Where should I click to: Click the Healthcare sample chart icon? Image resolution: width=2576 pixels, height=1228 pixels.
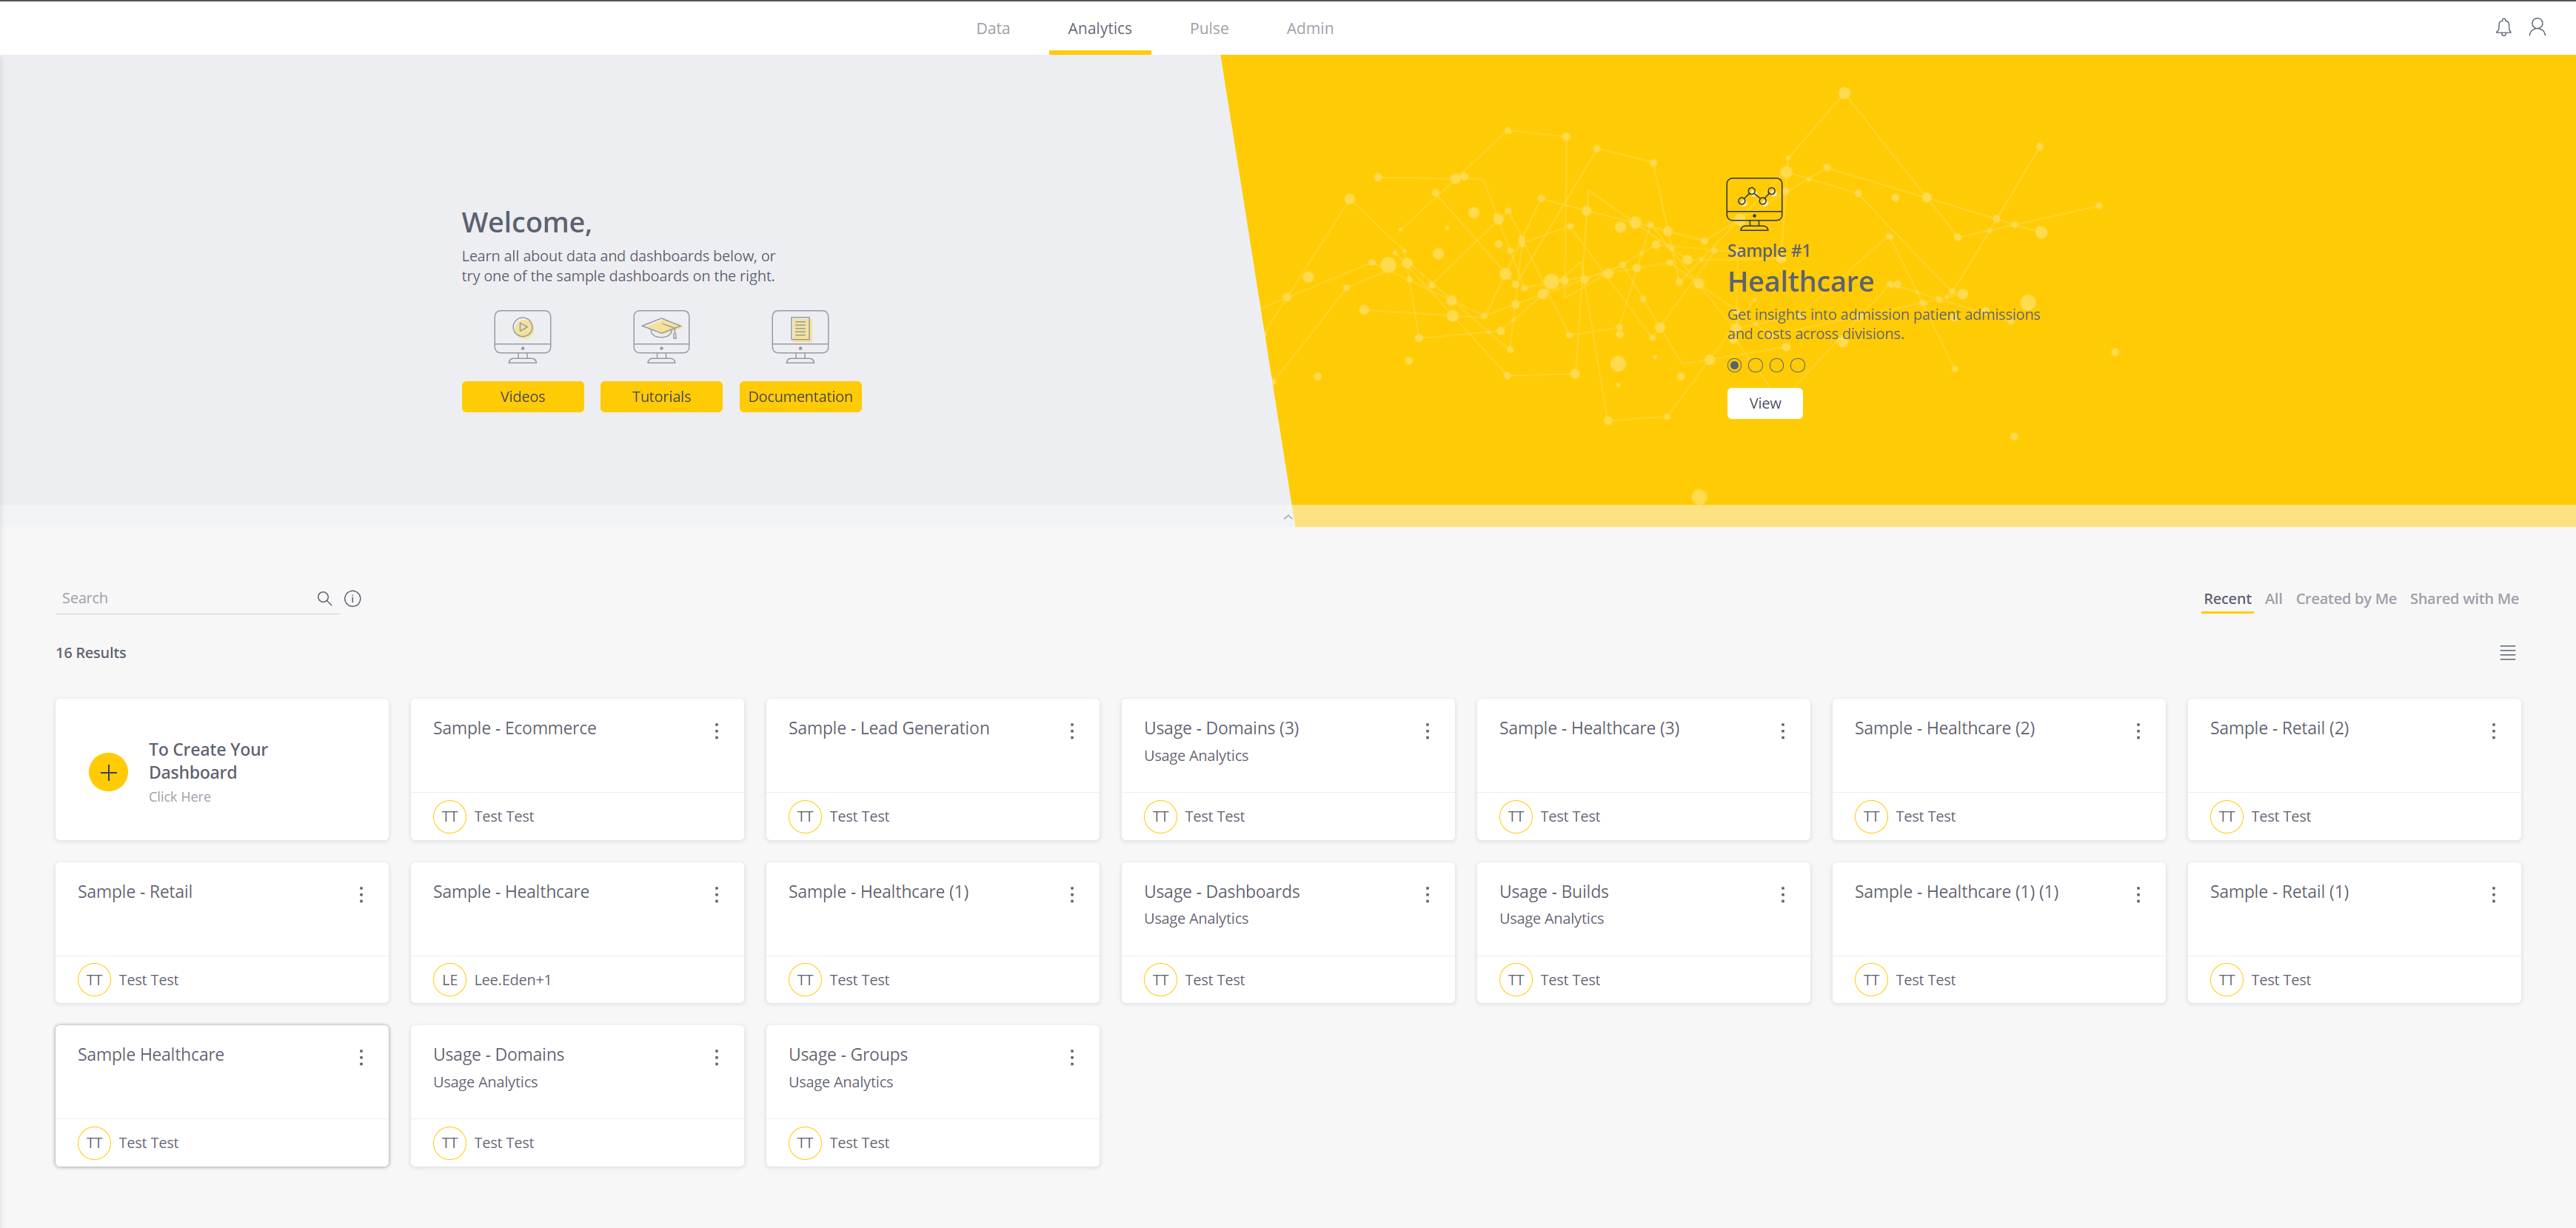[1754, 204]
